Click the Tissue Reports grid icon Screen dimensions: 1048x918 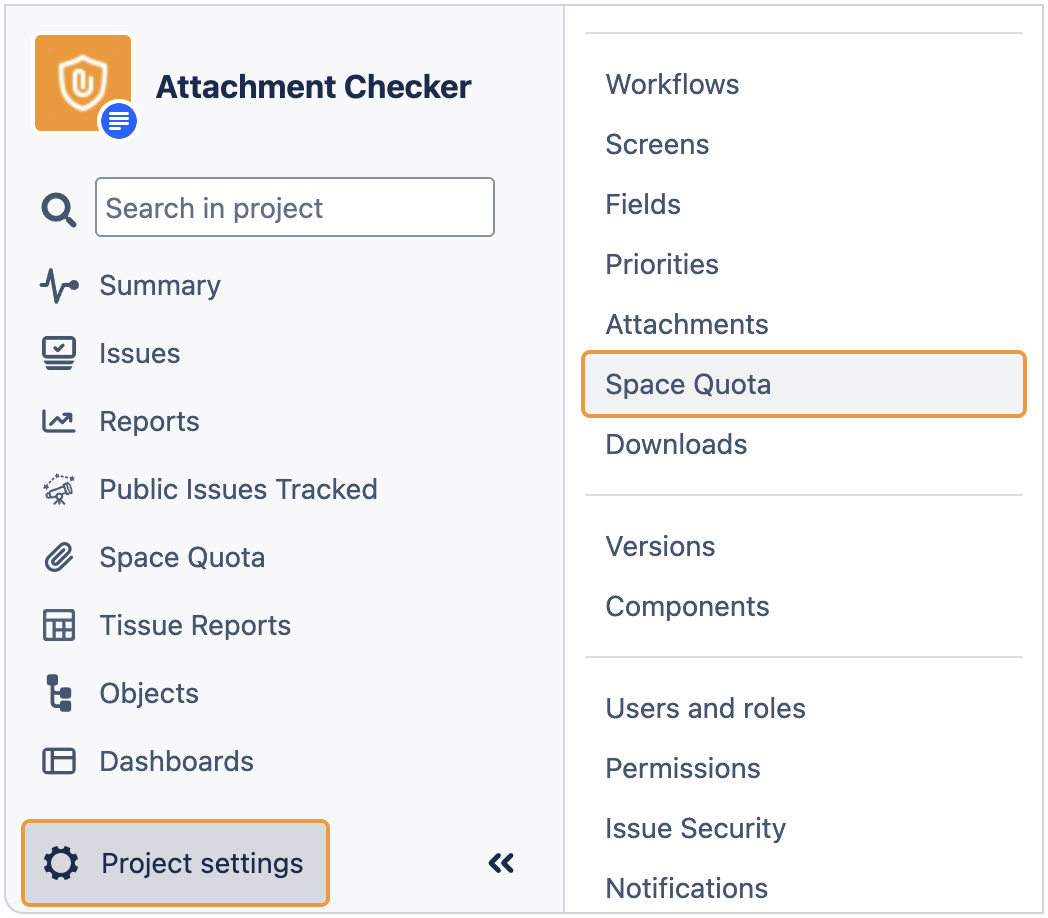coord(59,625)
